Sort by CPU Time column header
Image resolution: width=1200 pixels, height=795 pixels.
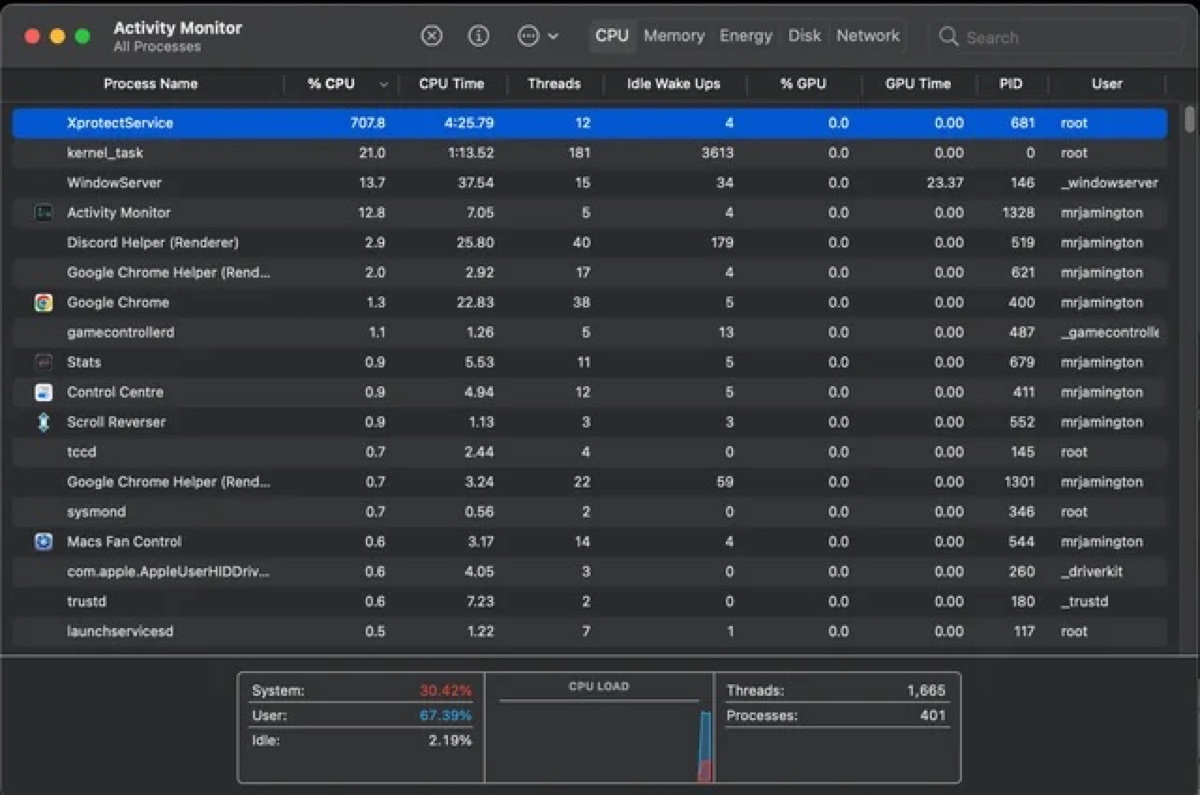pyautogui.click(x=451, y=84)
